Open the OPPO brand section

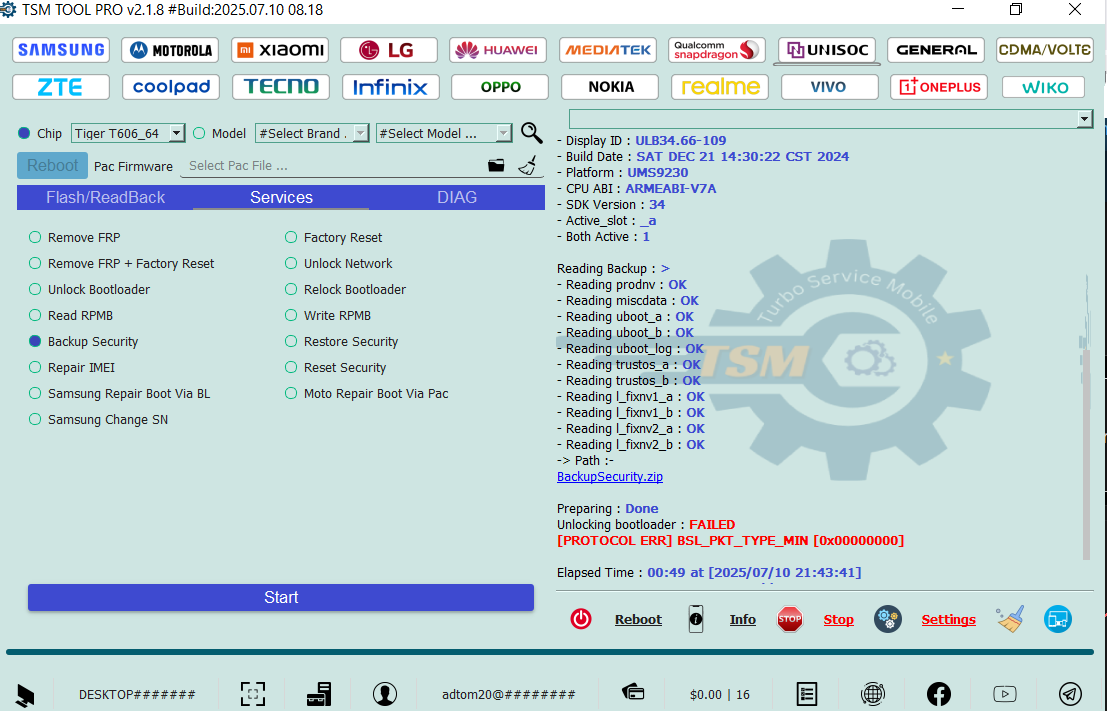tap(500, 88)
